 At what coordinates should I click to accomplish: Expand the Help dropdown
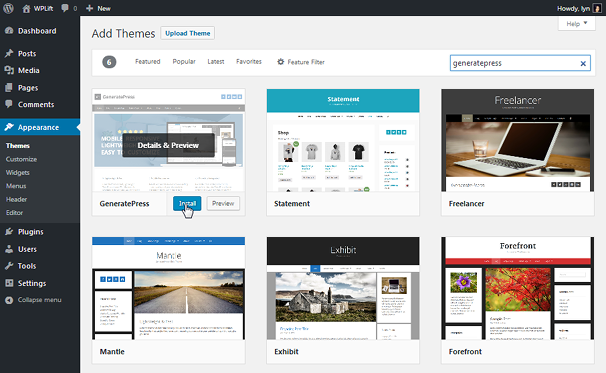pyautogui.click(x=577, y=24)
